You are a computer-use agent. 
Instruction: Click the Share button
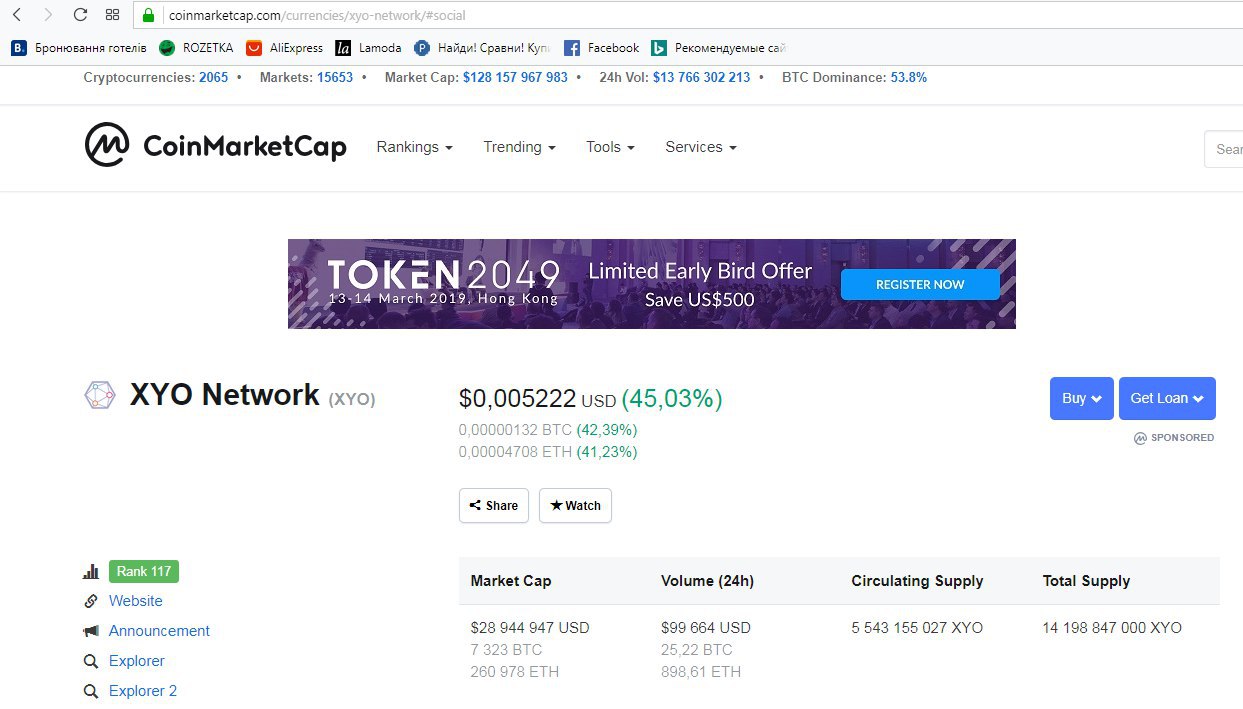pos(494,505)
